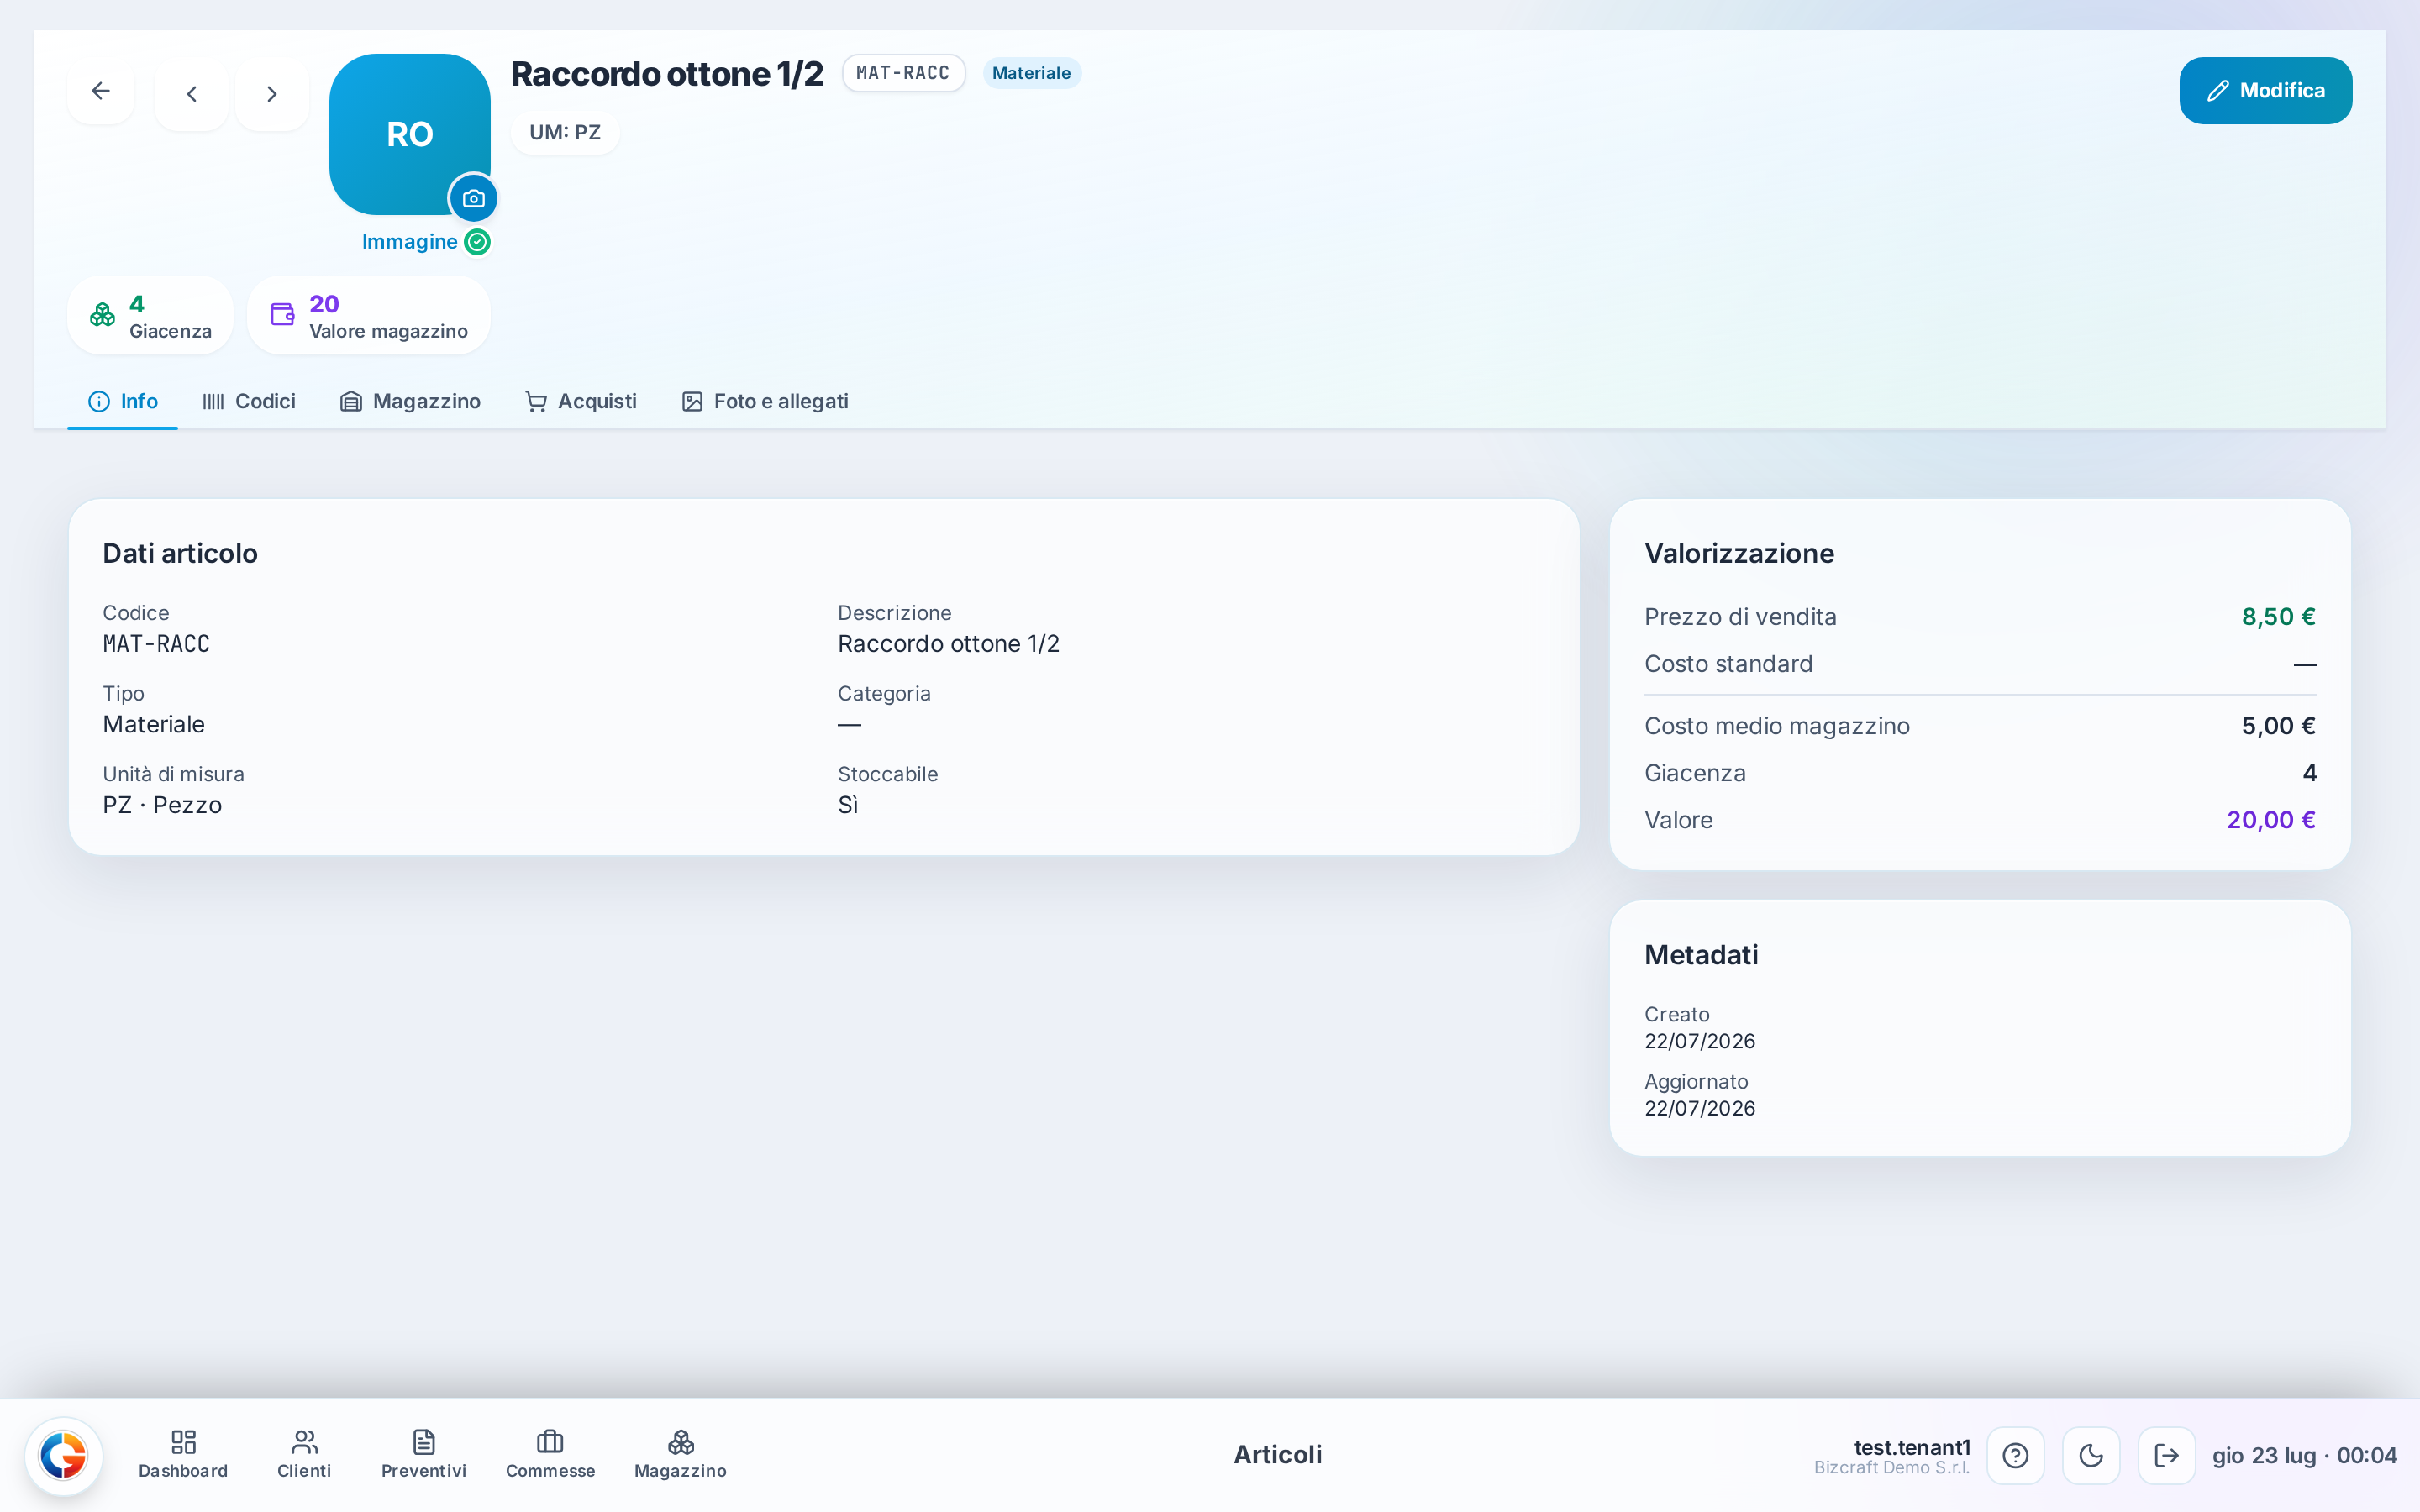The height and width of the screenshot is (1512, 2420).
Task: Open Commesse from bottom navigation
Action: click(550, 1455)
